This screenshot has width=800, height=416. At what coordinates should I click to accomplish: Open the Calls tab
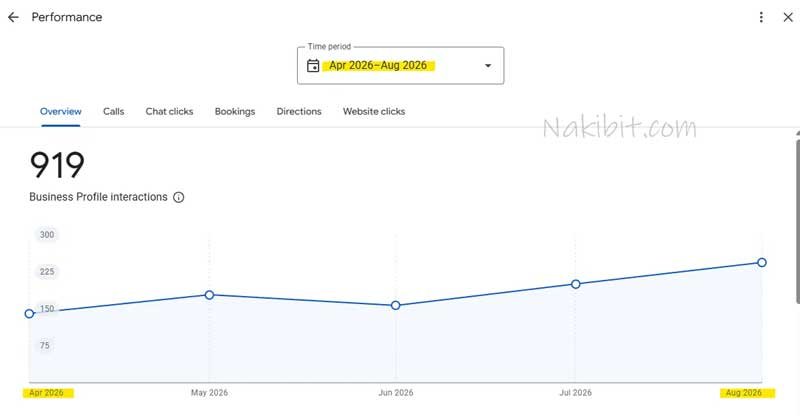(x=113, y=111)
